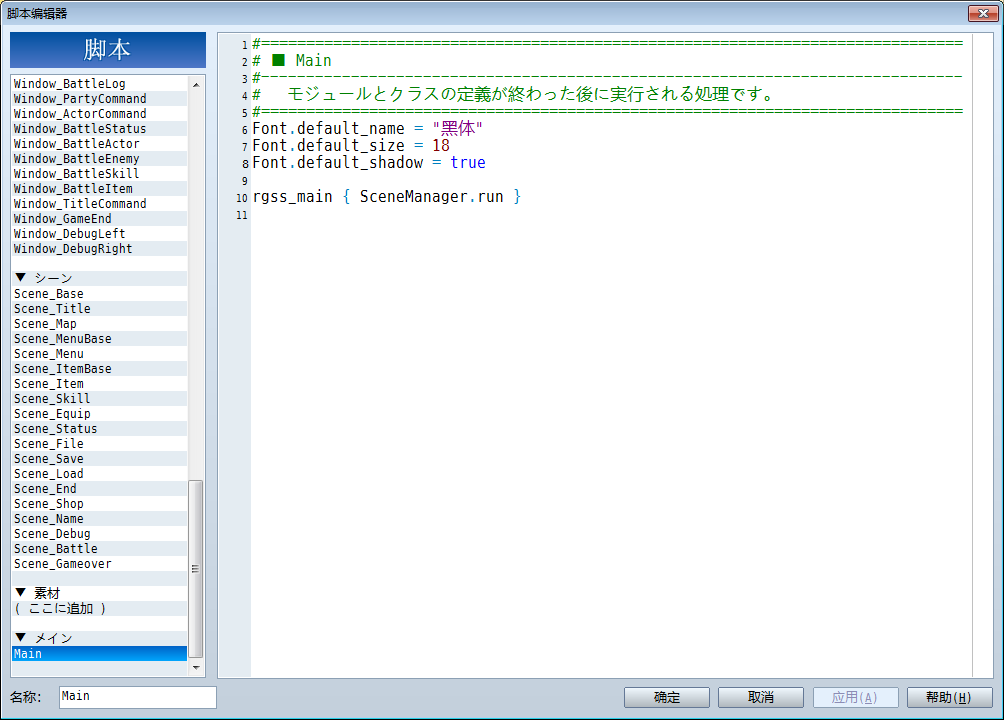Open the Scene_Save script
1004x720 pixels.
pos(99,459)
